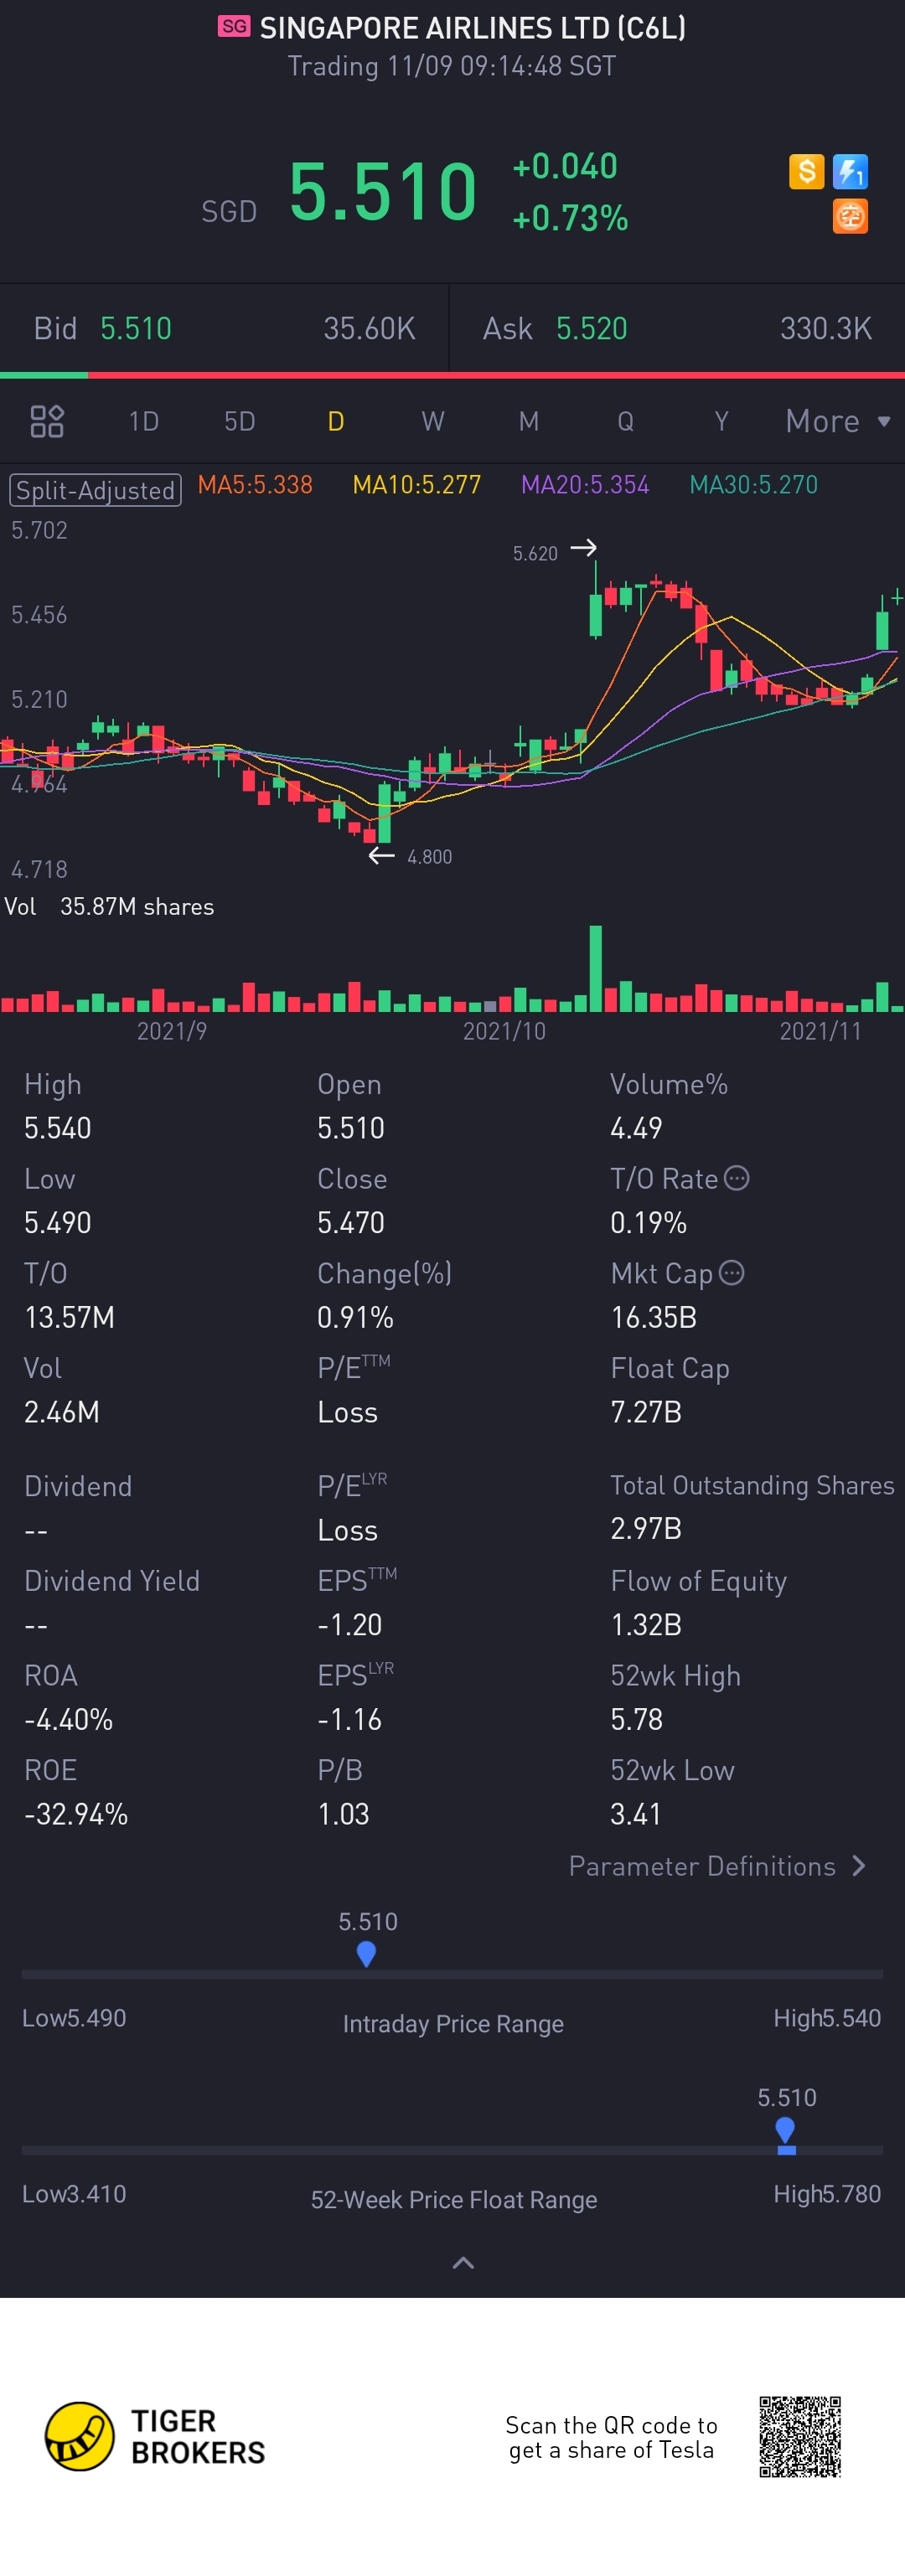Tap the orange financing badge icon
This screenshot has width=905, height=2576.
click(850, 216)
